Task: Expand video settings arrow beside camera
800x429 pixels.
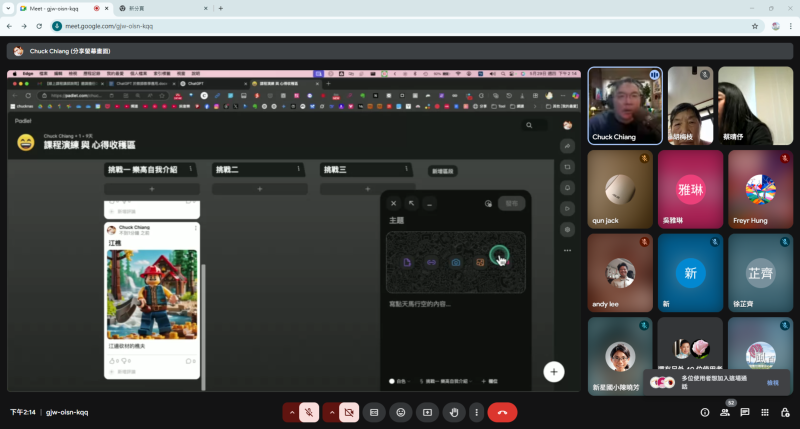Action: point(329,412)
